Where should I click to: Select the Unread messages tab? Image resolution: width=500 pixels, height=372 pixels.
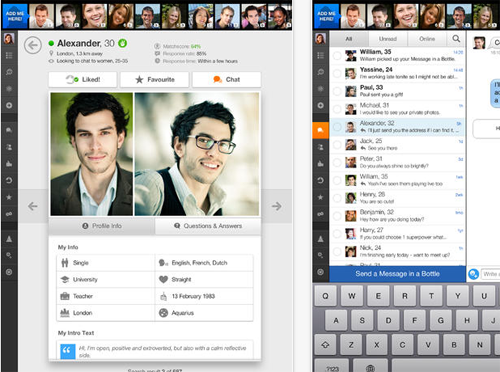388,39
